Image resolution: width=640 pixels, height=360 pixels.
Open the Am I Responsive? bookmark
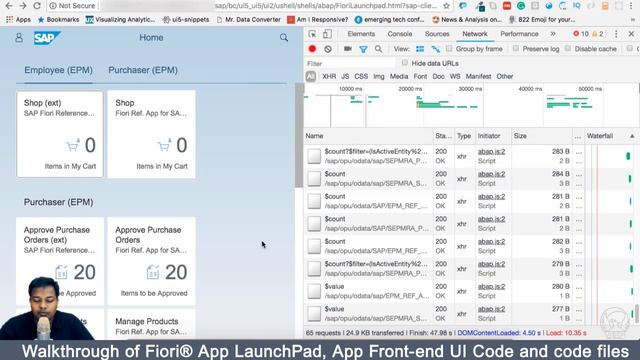(x=318, y=19)
